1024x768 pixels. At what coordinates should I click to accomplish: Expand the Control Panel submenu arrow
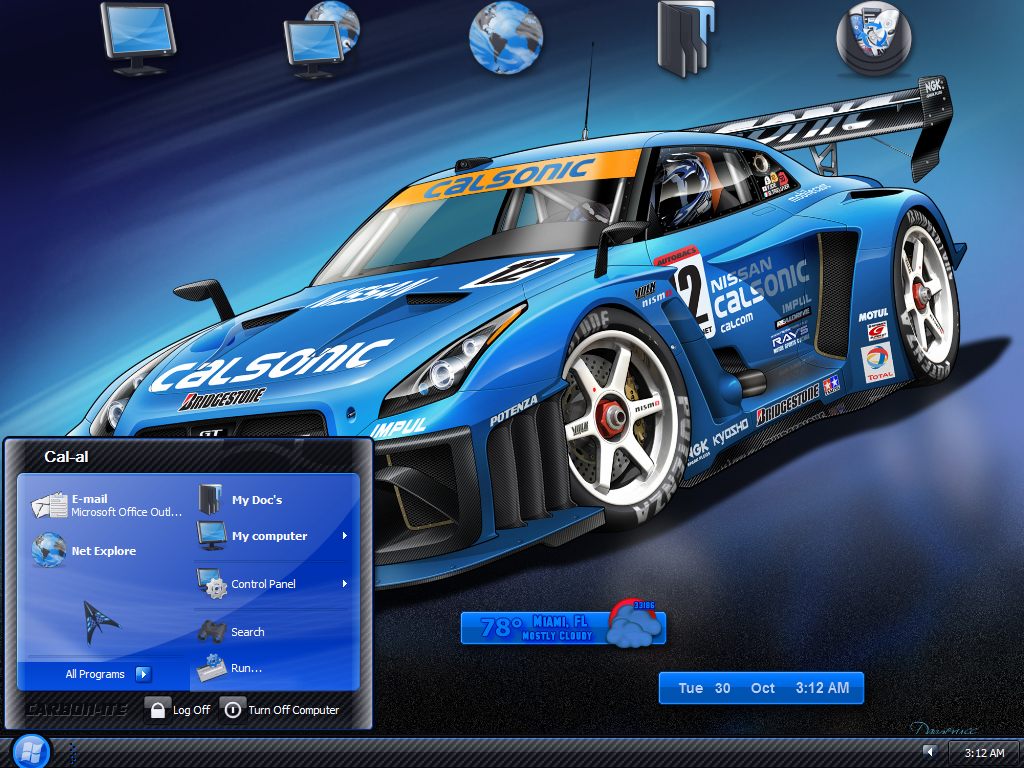(345, 583)
